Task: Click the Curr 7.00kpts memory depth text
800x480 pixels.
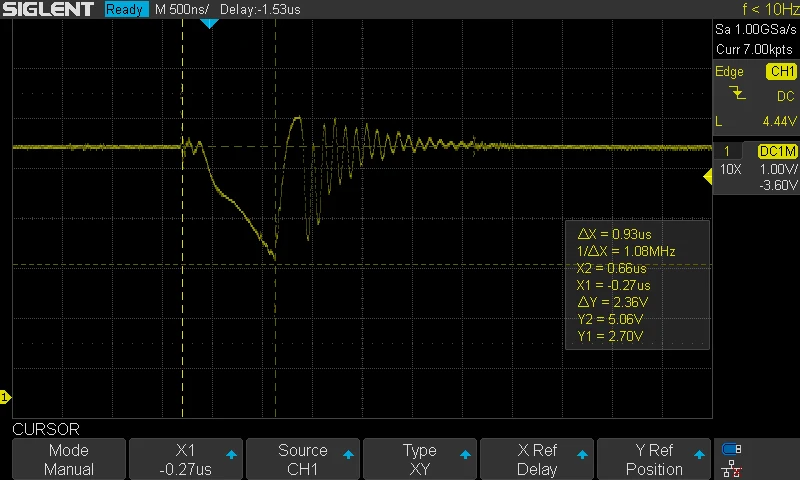Action: pyautogui.click(x=754, y=49)
